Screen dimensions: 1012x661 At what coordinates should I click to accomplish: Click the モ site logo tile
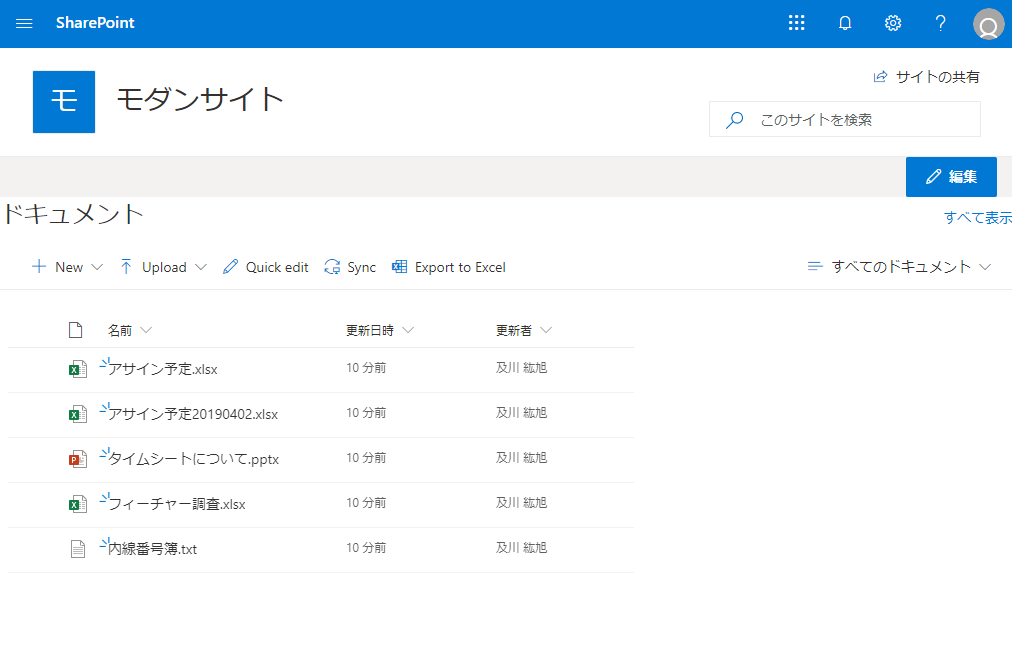64,102
